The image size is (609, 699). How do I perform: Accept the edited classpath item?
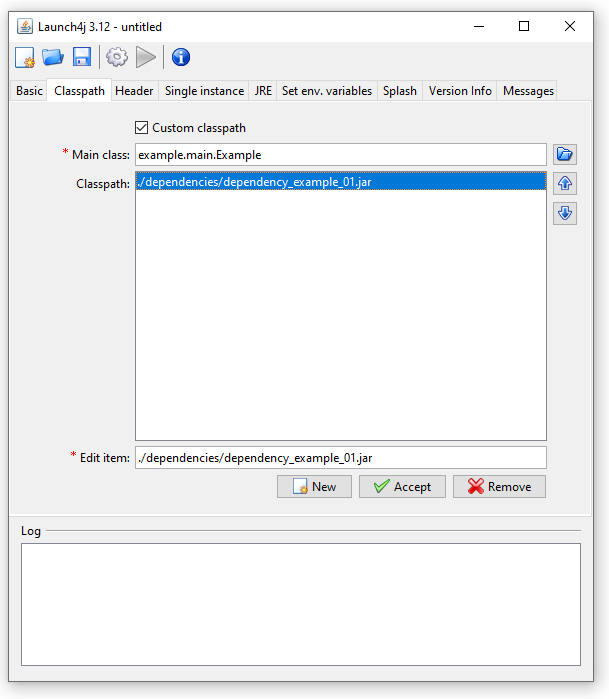(402, 486)
